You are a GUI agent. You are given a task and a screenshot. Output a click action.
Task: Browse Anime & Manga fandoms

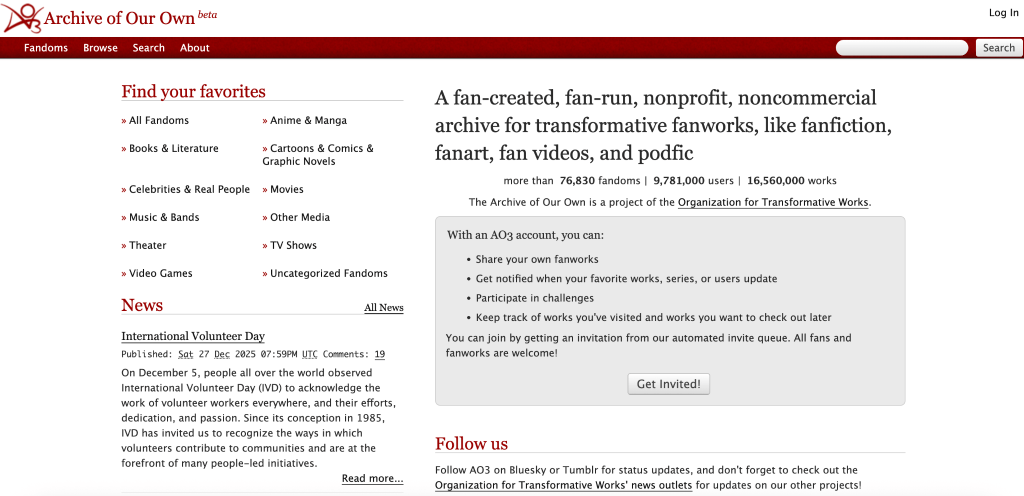tap(308, 121)
